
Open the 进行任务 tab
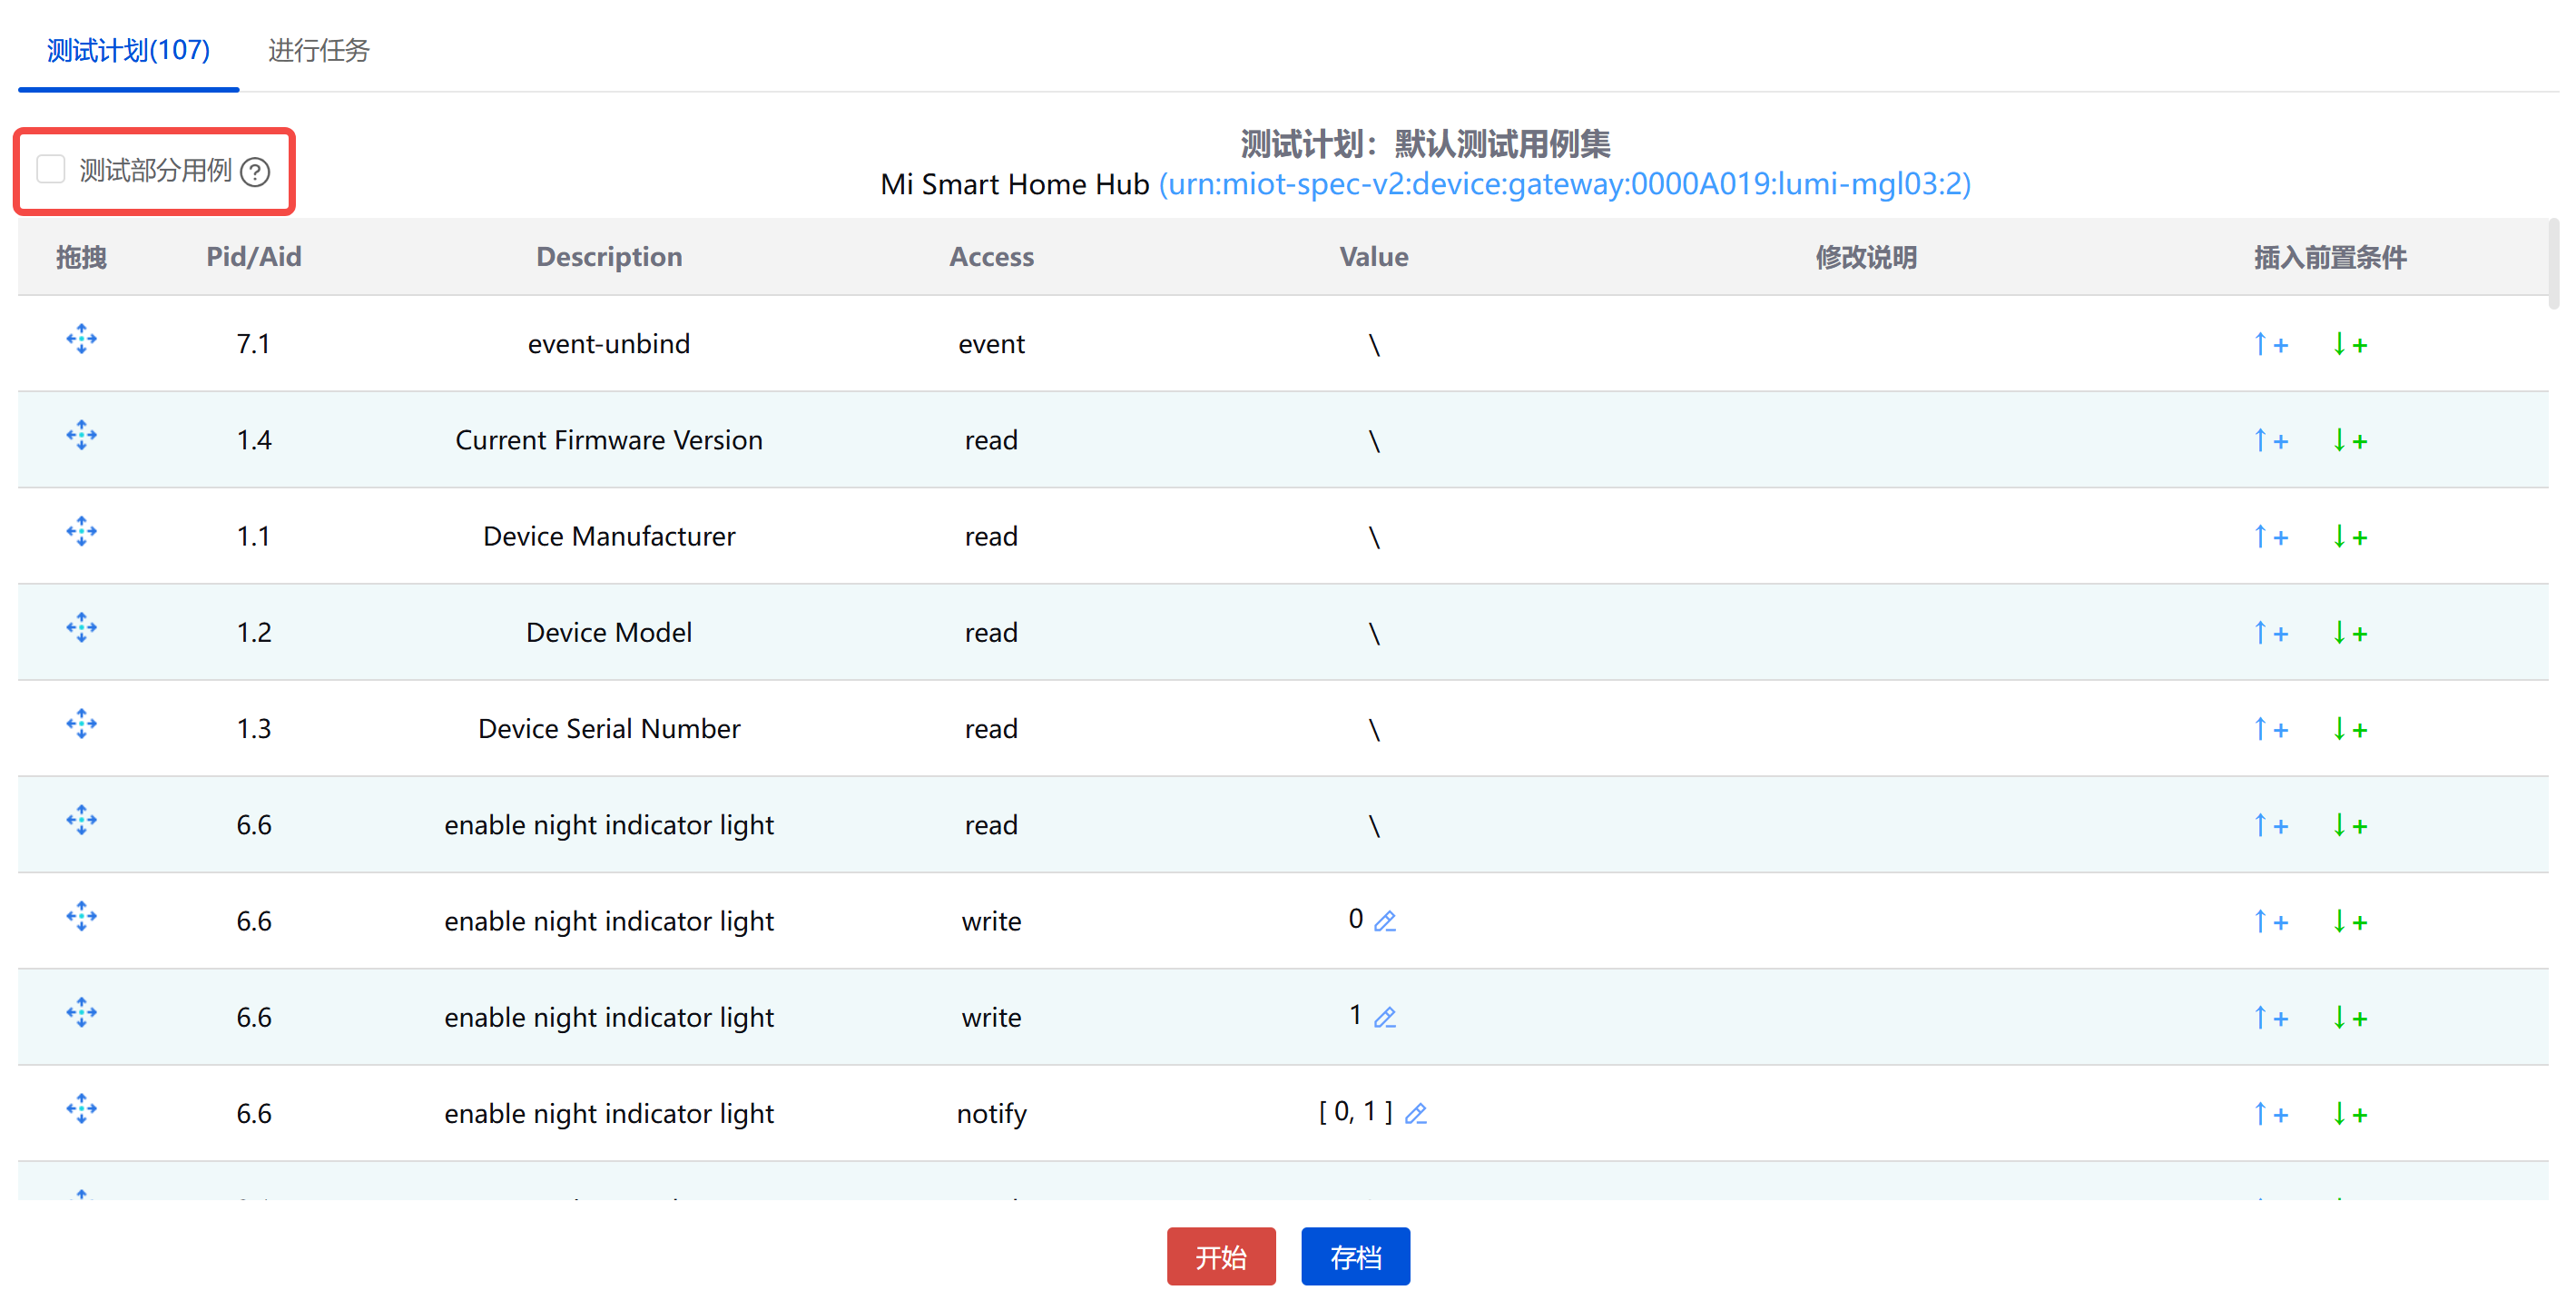(x=319, y=50)
